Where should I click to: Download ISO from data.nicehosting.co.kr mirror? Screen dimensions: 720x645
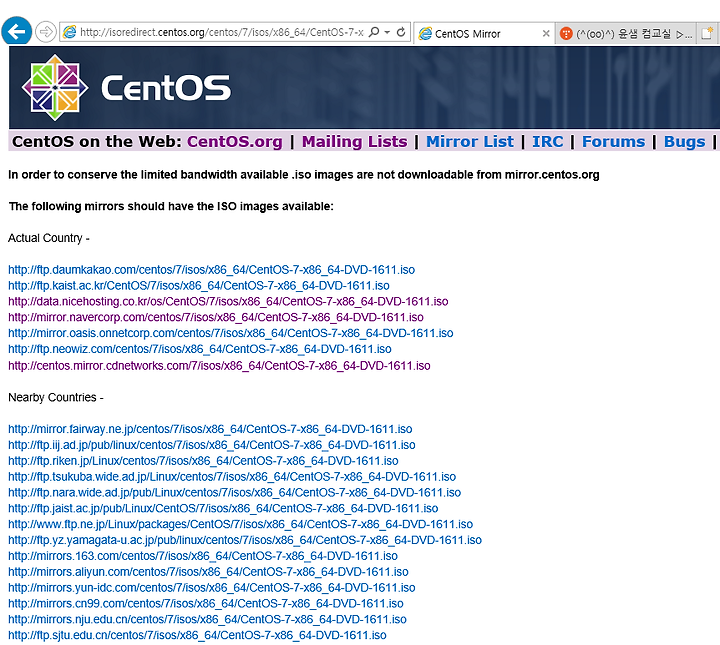228,301
